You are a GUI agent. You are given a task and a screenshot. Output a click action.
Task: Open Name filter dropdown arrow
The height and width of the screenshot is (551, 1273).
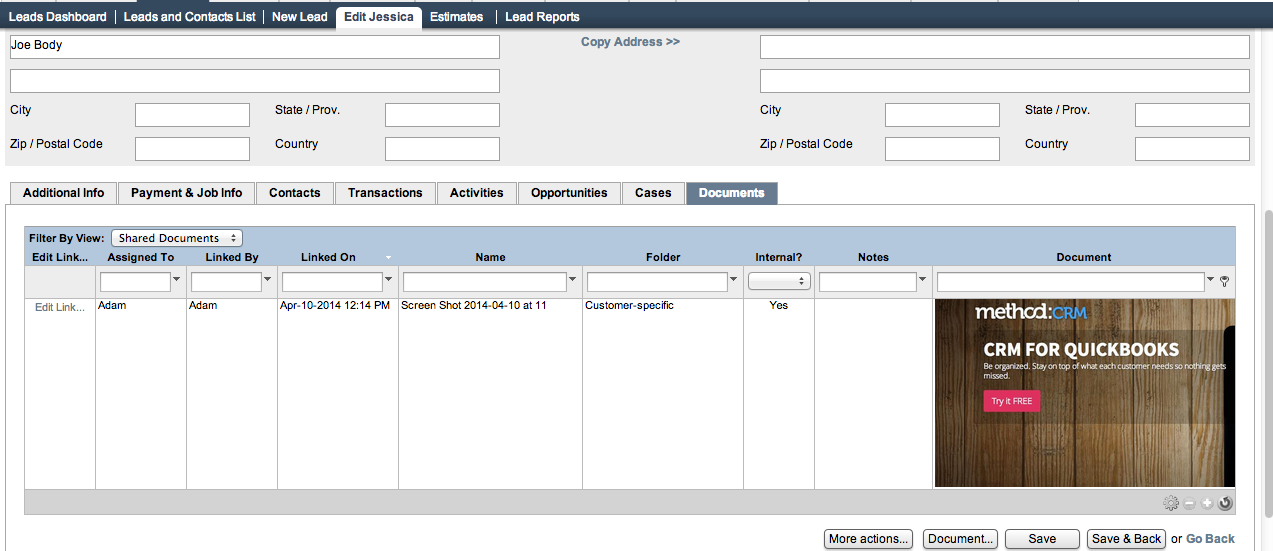pos(573,281)
